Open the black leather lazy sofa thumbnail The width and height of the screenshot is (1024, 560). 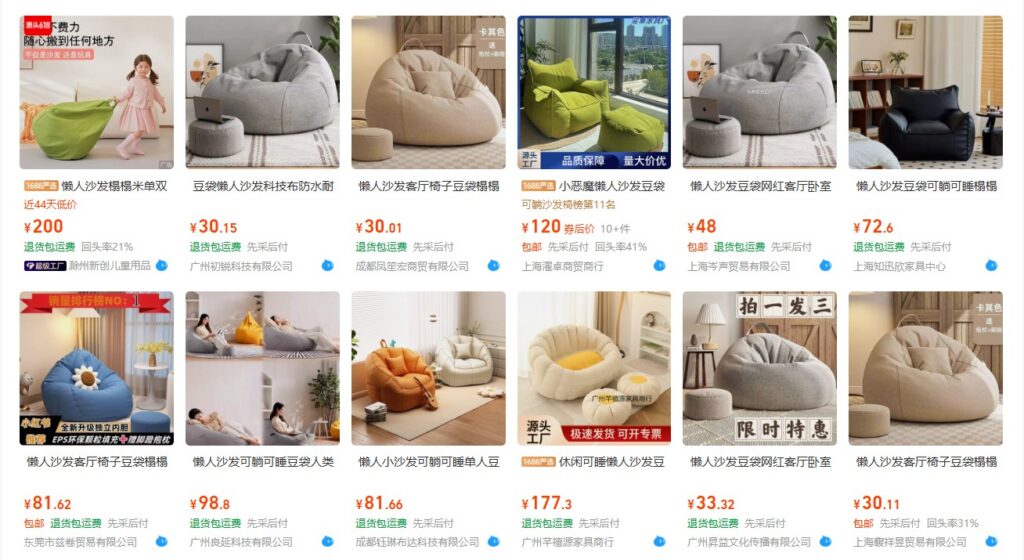[925, 92]
